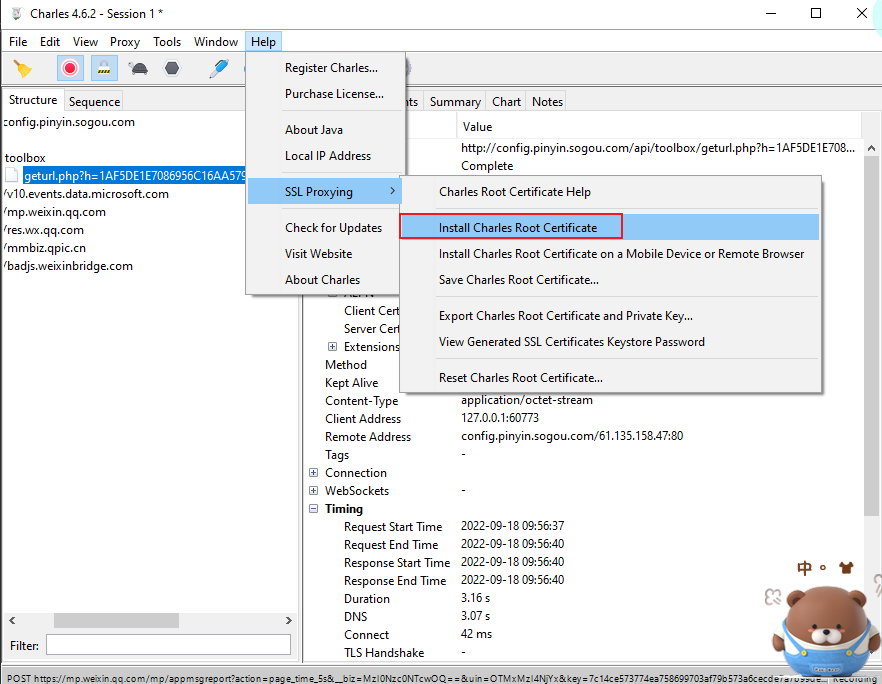Select Reset Charles Root Certificate menu item

pos(520,378)
